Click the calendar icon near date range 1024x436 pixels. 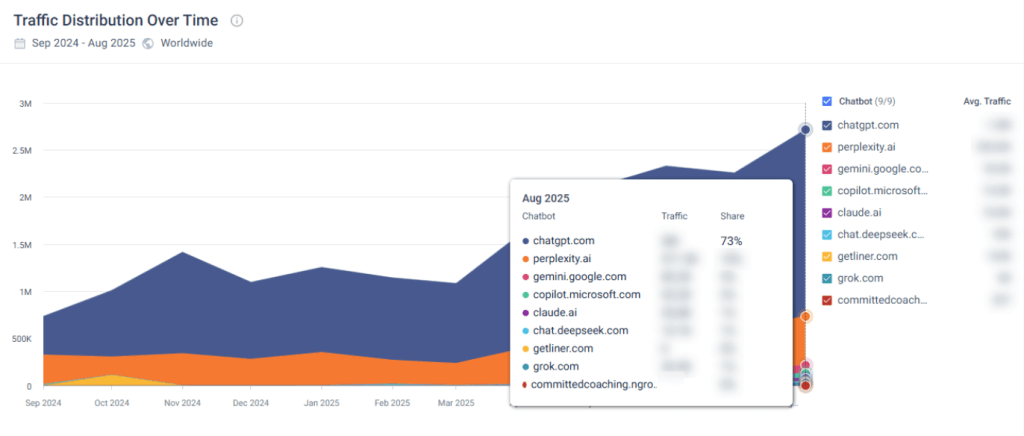point(20,43)
